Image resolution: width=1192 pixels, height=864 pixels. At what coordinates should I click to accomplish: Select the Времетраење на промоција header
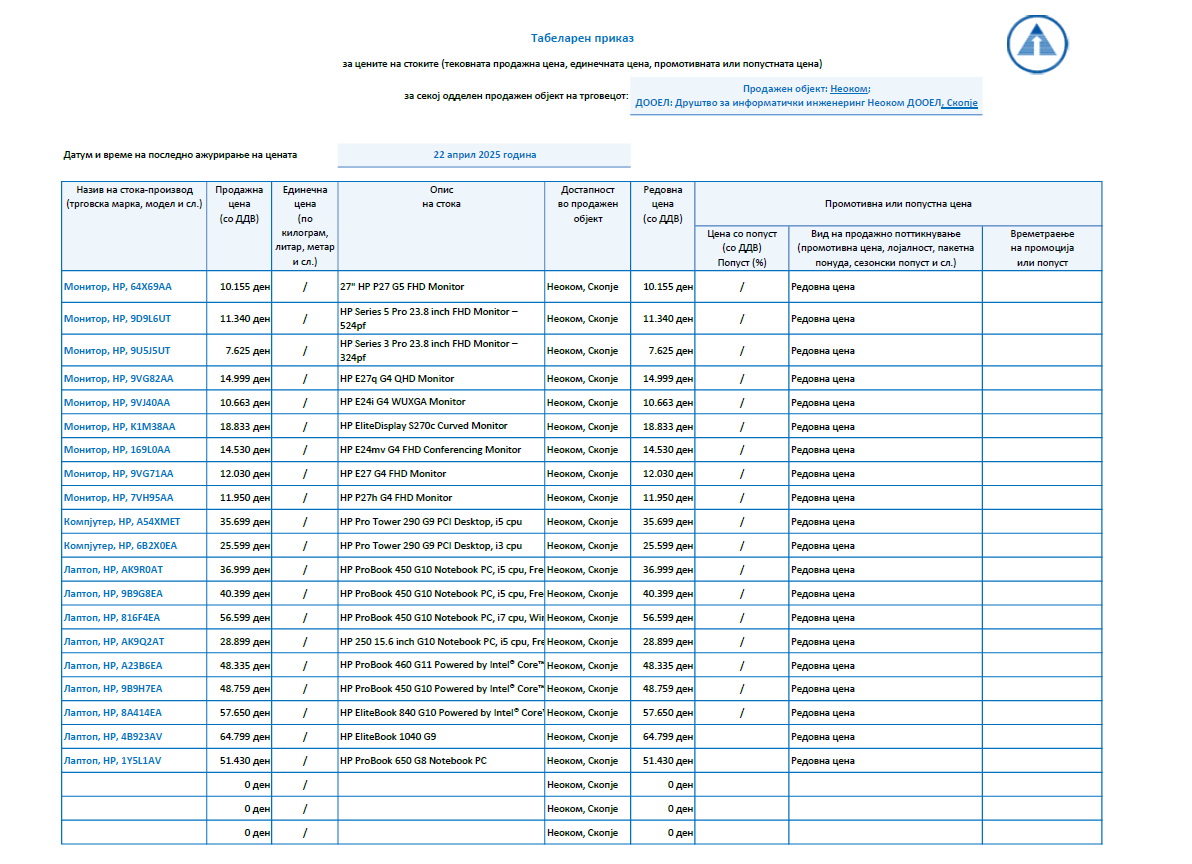pos(1042,248)
